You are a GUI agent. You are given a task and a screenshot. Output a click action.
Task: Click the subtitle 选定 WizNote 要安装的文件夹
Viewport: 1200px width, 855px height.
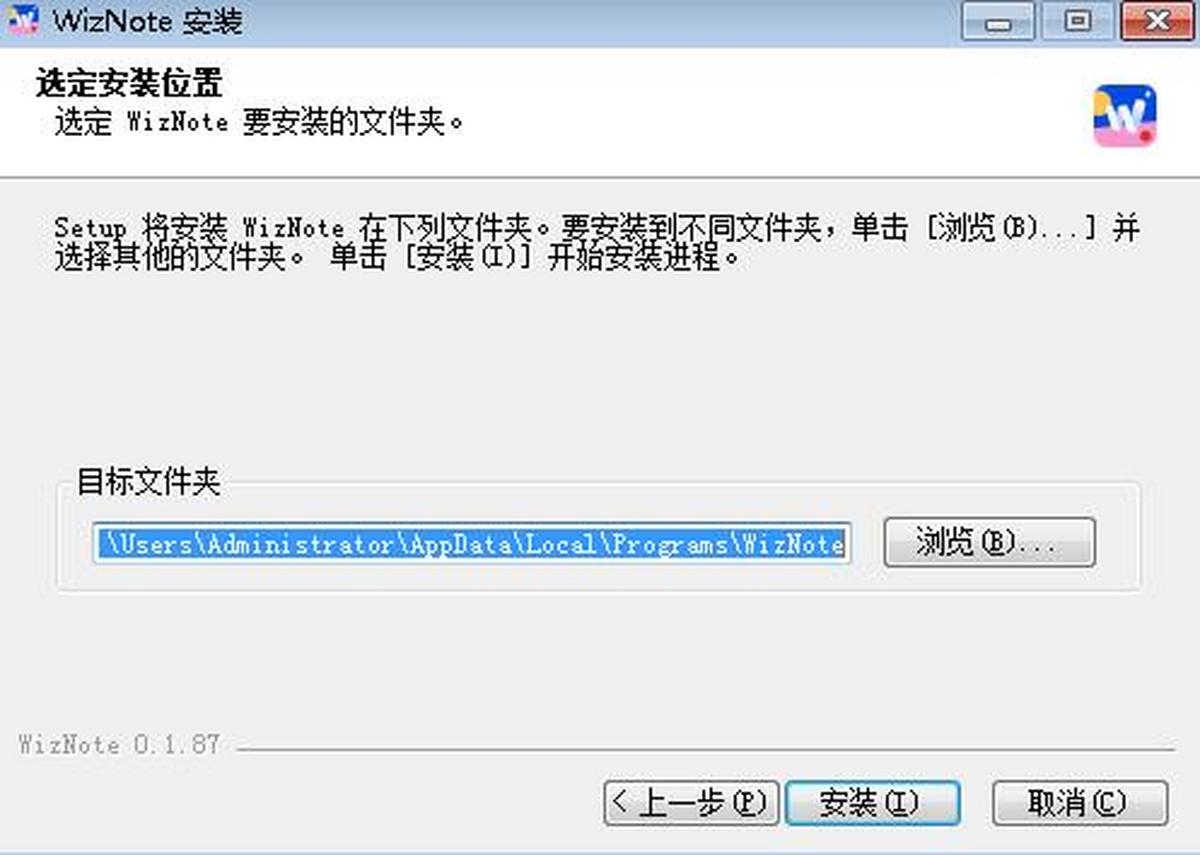click(x=259, y=124)
